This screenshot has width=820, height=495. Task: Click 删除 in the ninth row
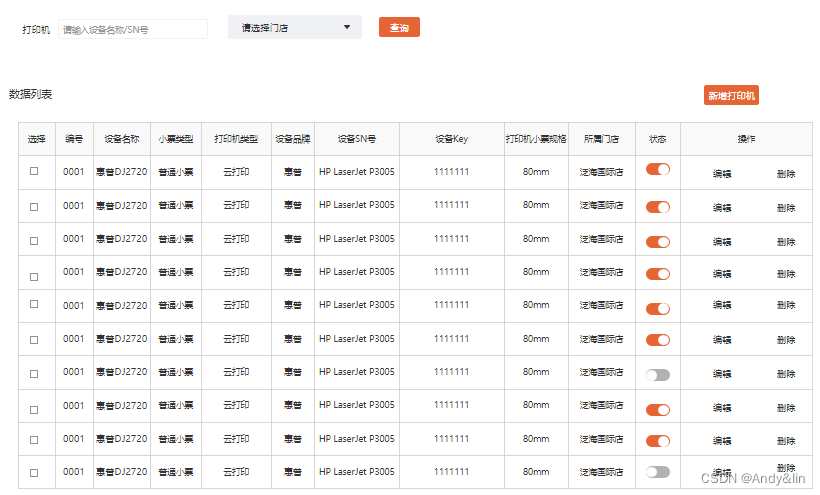[786, 441]
